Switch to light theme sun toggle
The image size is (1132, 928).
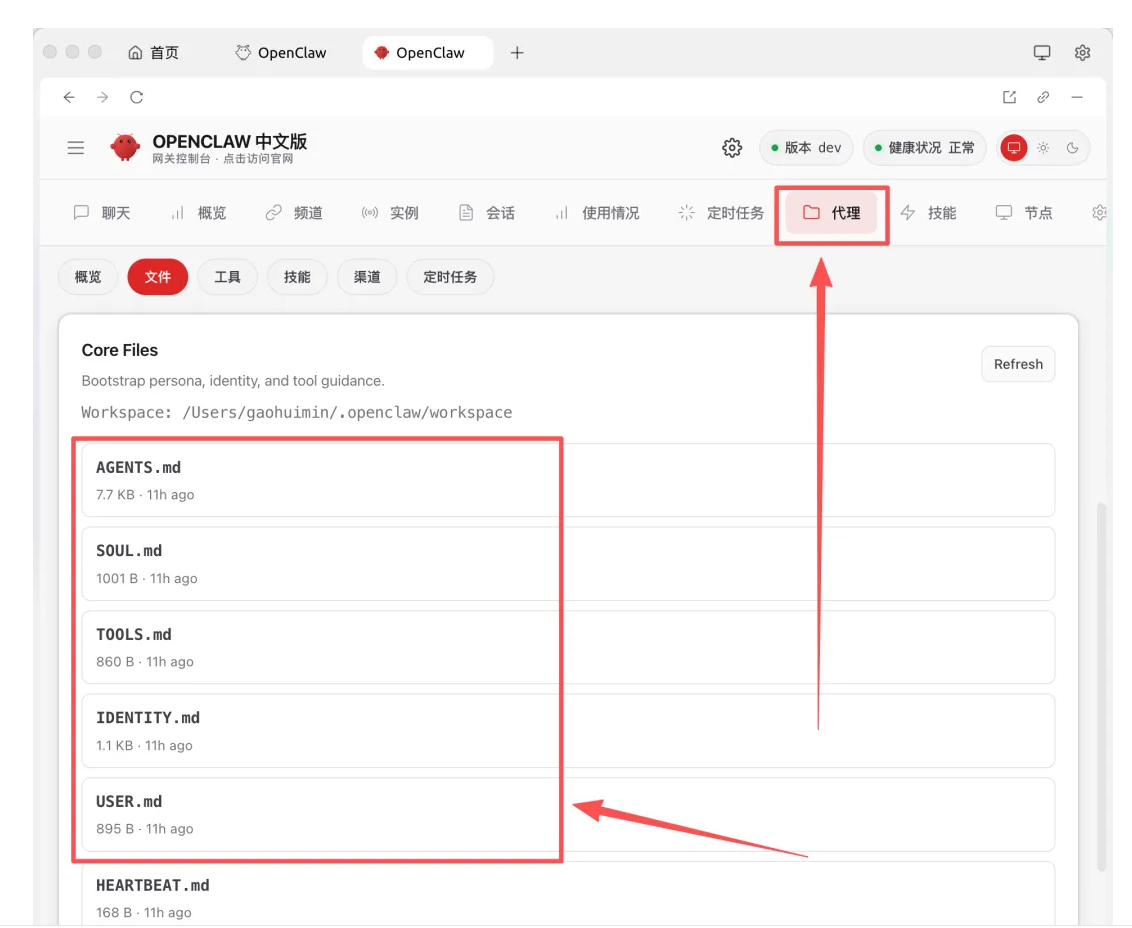click(x=1043, y=148)
